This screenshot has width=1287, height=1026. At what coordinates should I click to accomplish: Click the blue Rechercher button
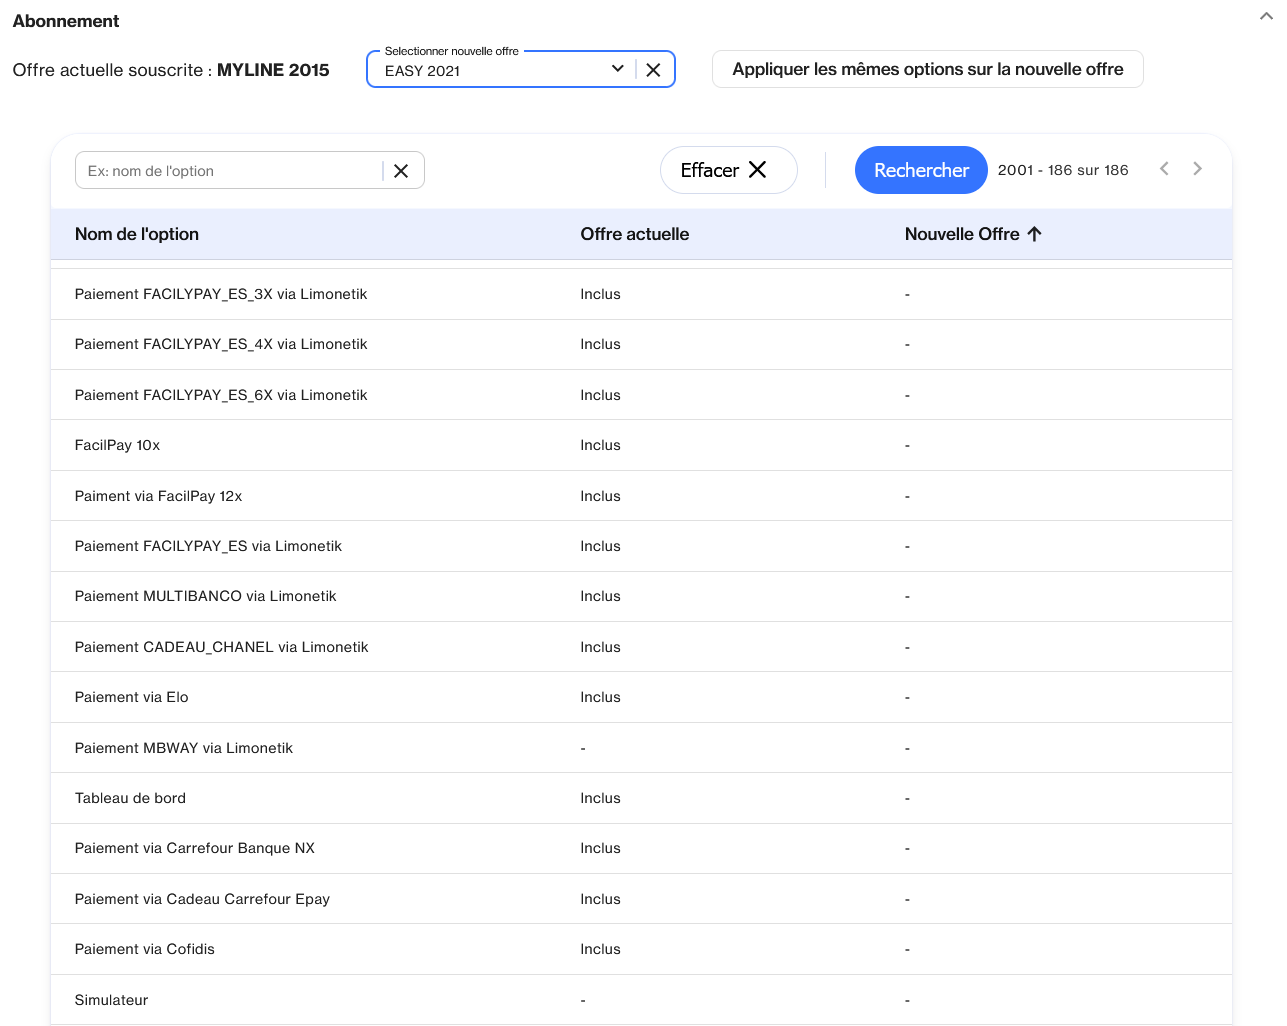[920, 170]
